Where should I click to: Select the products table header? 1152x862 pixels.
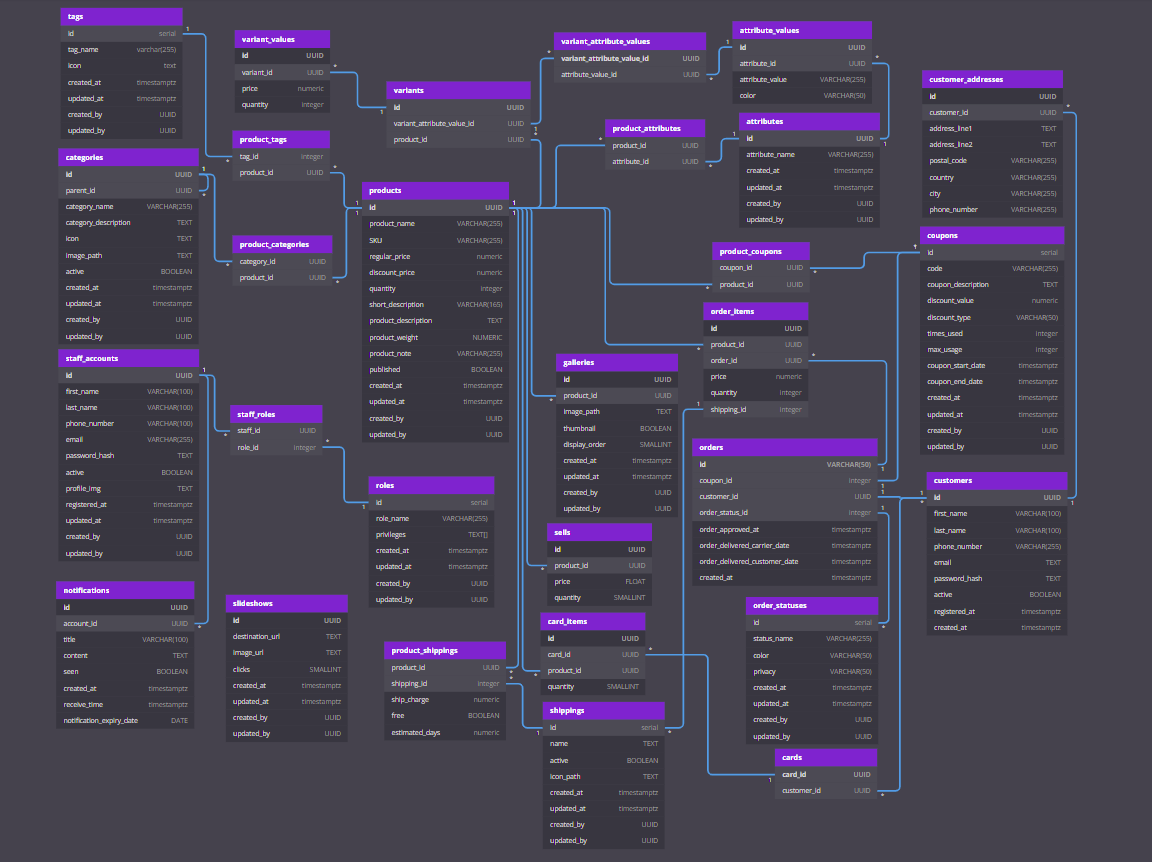pos(434,190)
